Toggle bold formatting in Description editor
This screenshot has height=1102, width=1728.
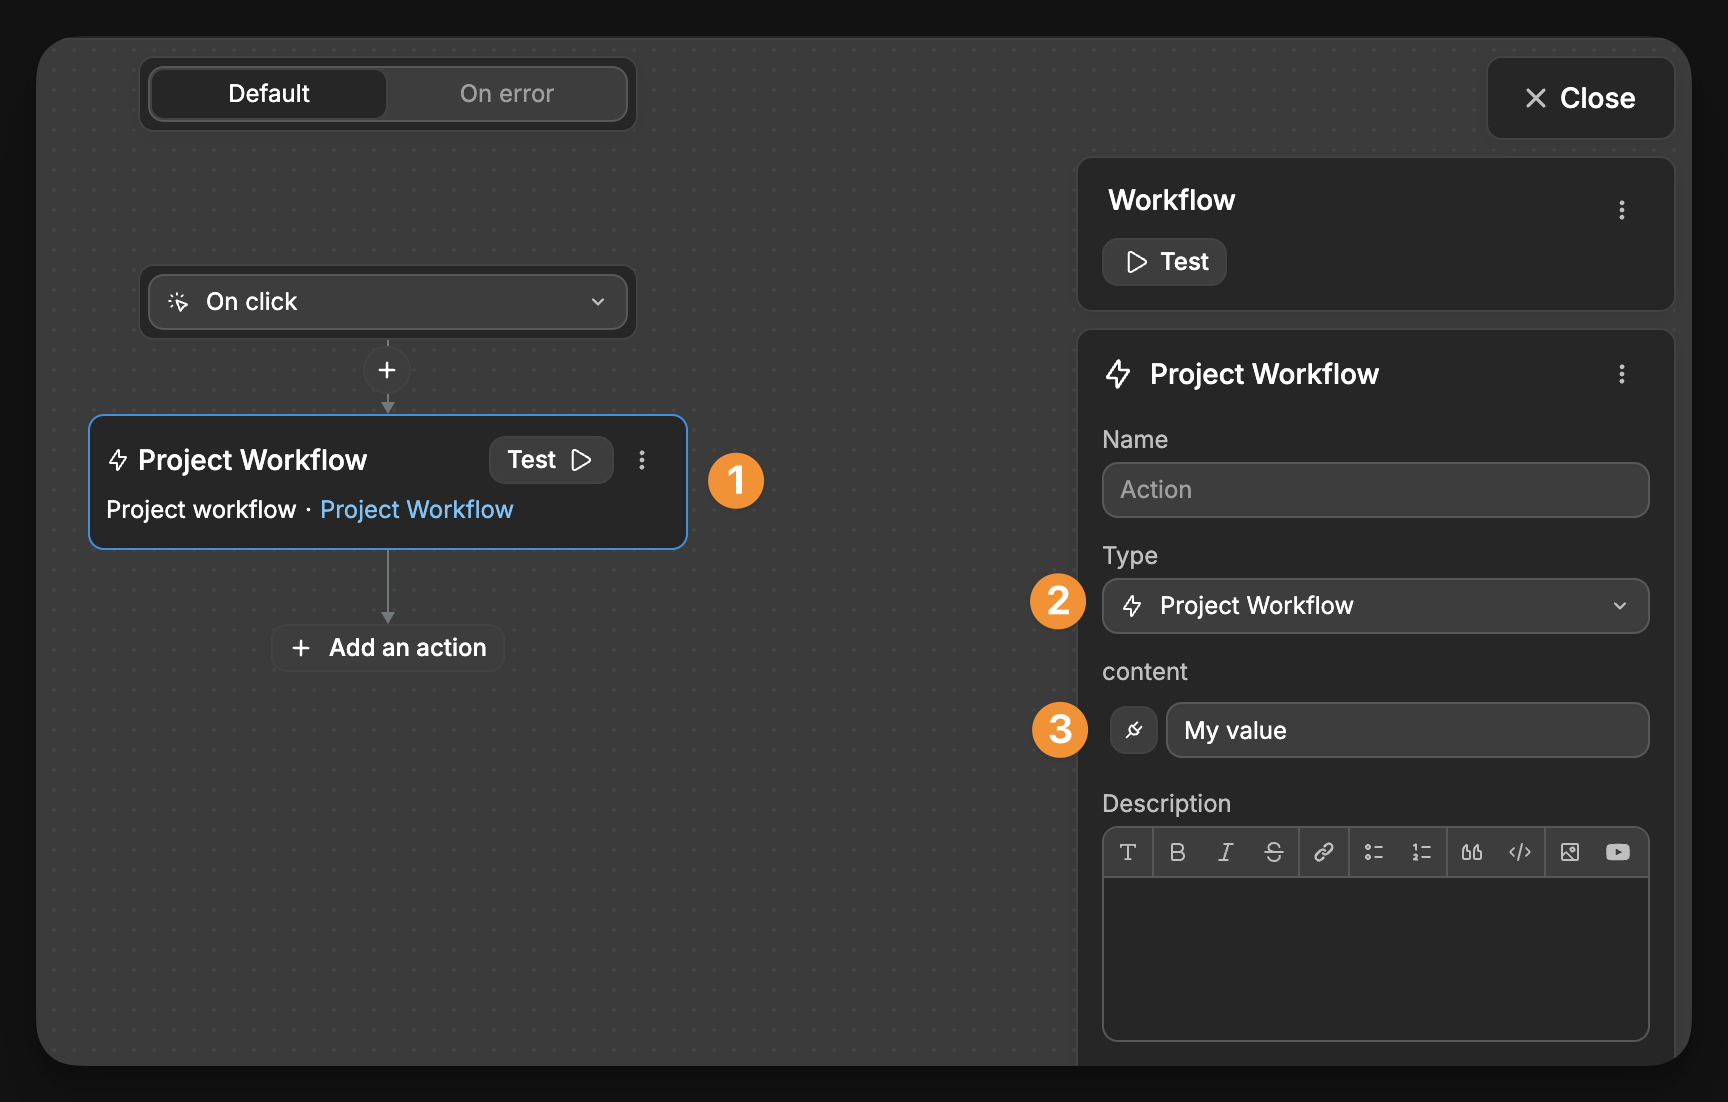pyautogui.click(x=1177, y=852)
